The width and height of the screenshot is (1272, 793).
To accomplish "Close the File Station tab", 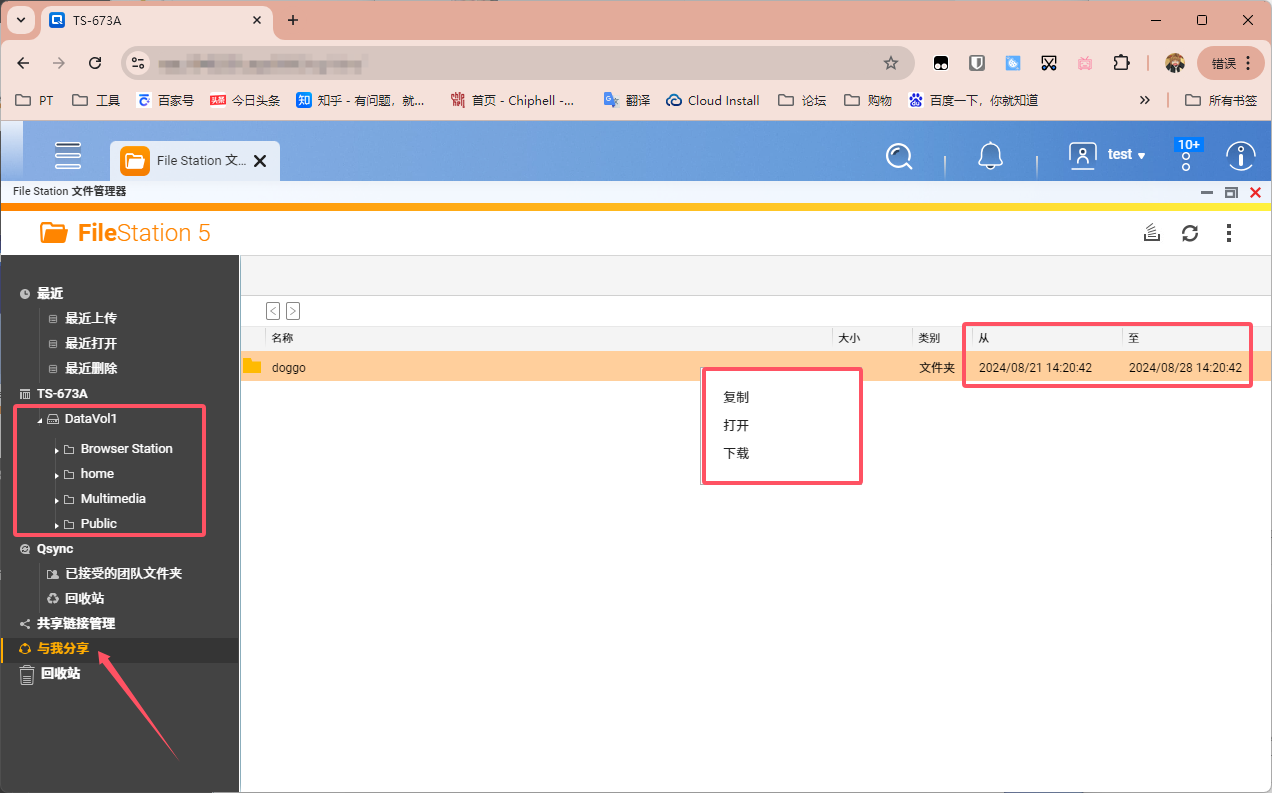I will (x=260, y=160).
